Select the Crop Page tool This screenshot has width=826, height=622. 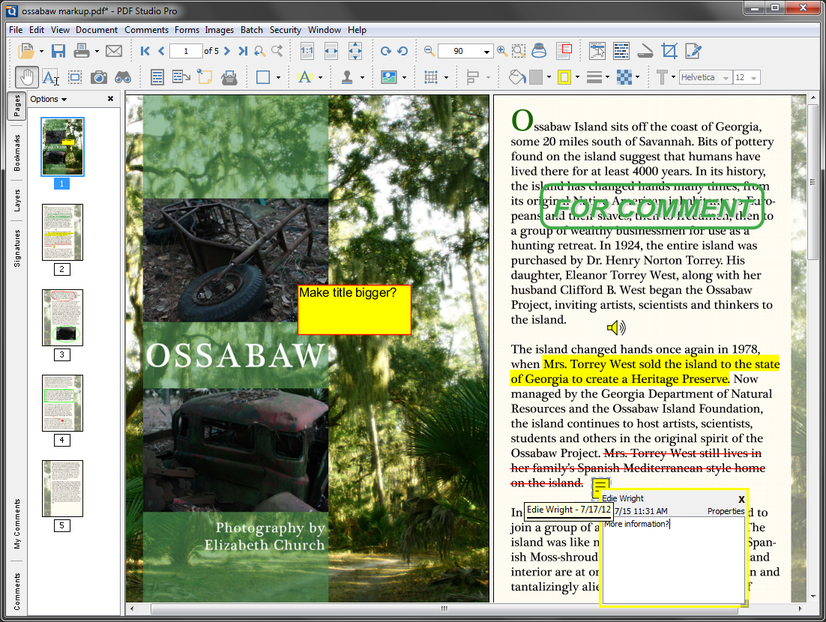click(x=669, y=51)
